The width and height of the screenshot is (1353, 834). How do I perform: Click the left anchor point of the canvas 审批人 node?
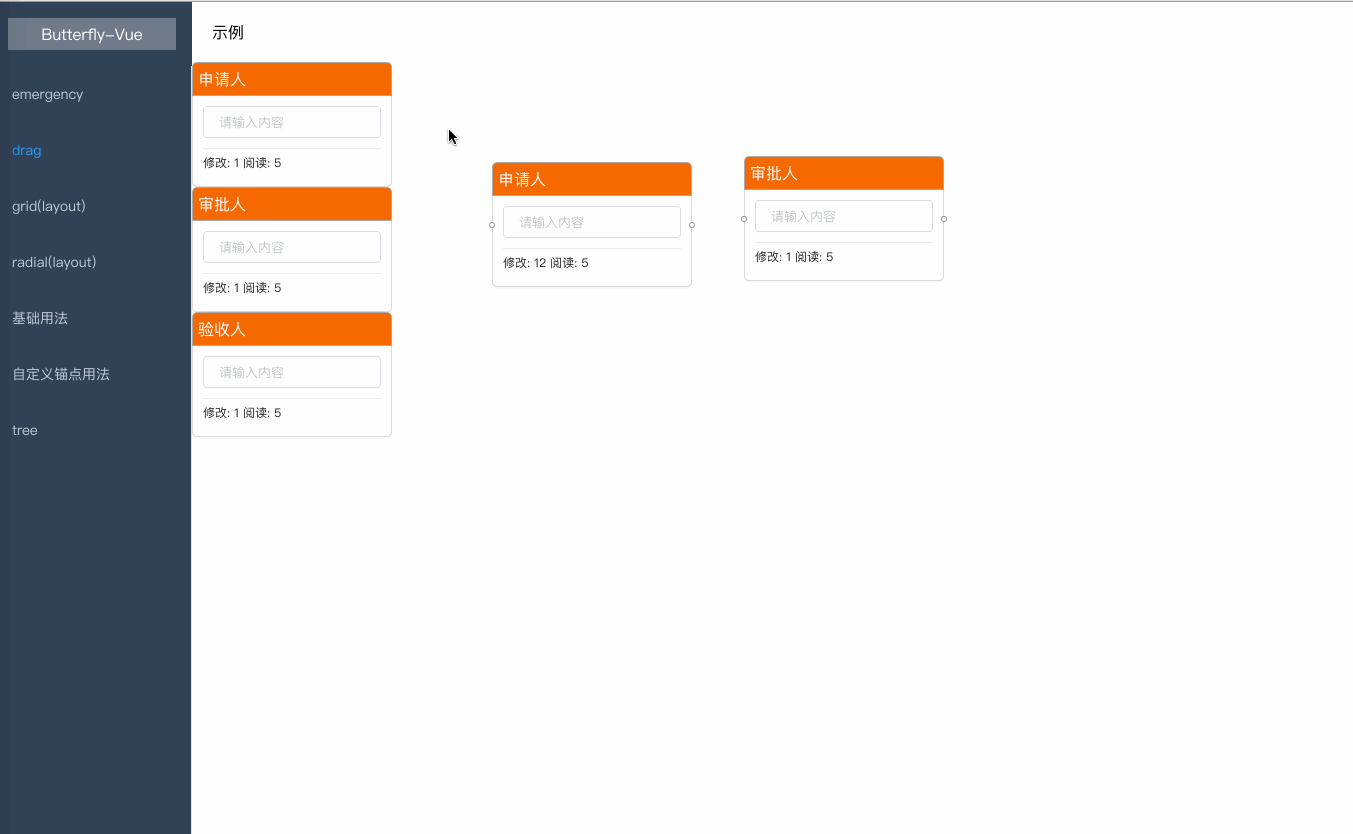(x=744, y=219)
